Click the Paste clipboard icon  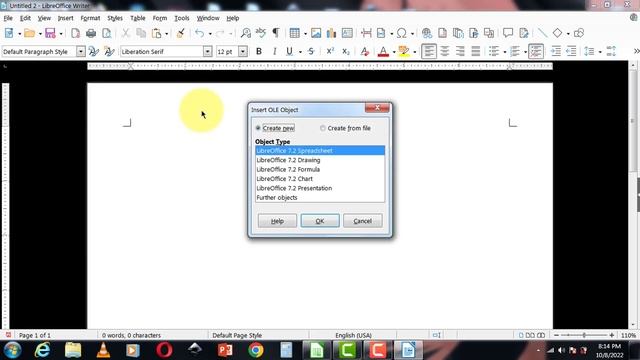pyautogui.click(x=156, y=33)
